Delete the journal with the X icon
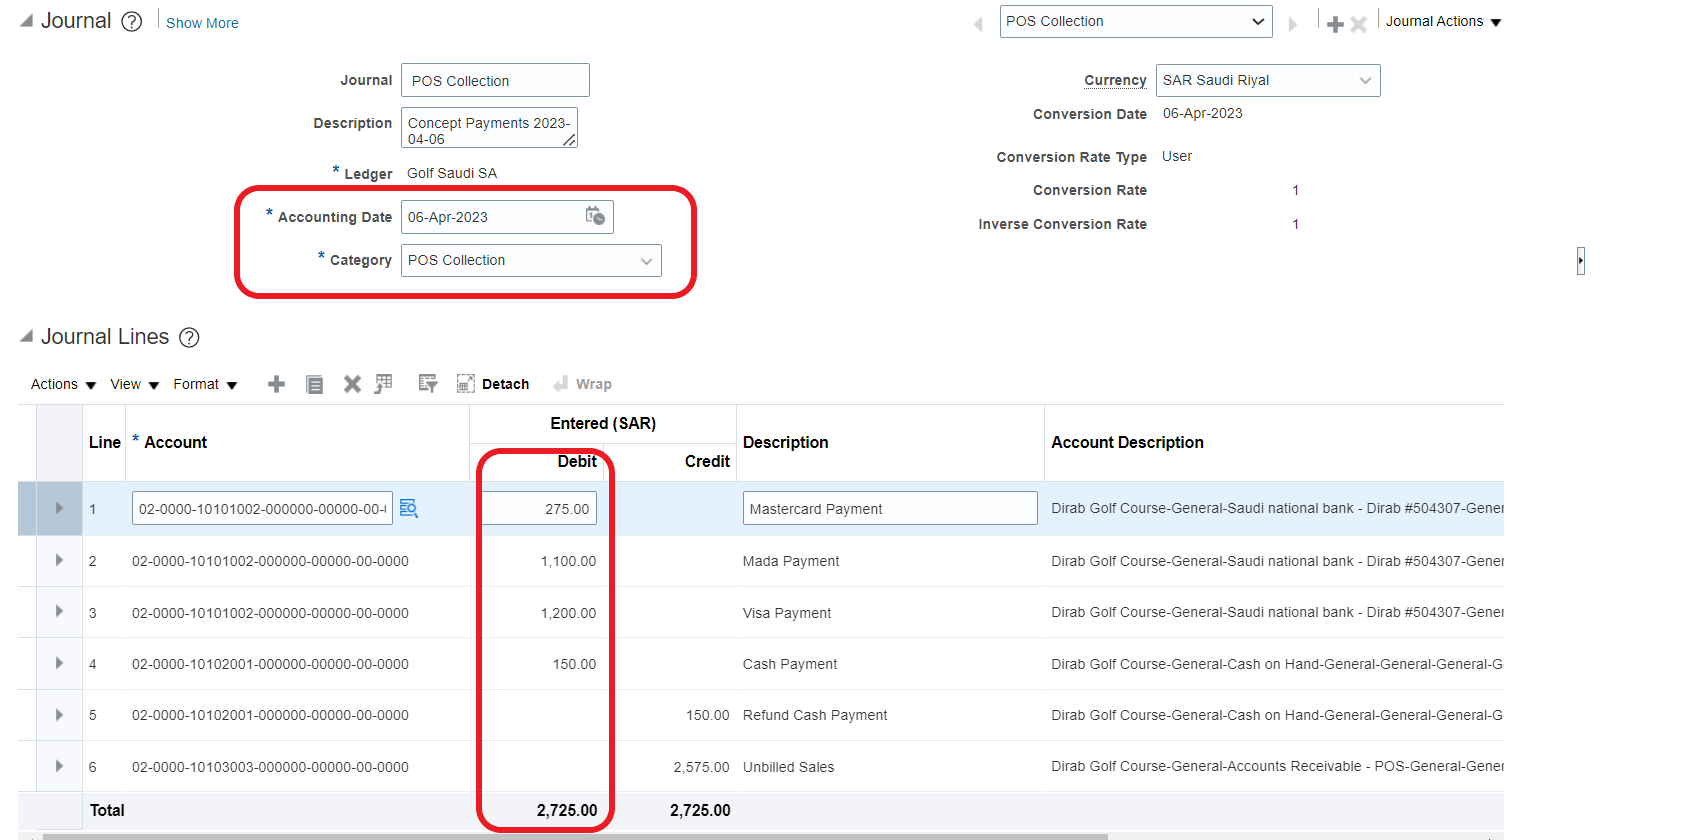 click(x=1358, y=24)
